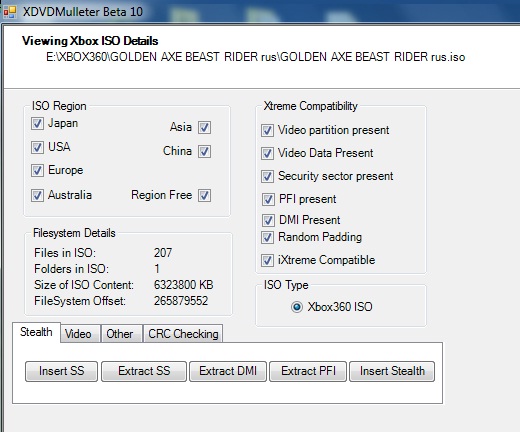Image resolution: width=520 pixels, height=432 pixels.
Task: Toggle the iXtreme Compatible checkbox
Action: pyautogui.click(x=267, y=260)
